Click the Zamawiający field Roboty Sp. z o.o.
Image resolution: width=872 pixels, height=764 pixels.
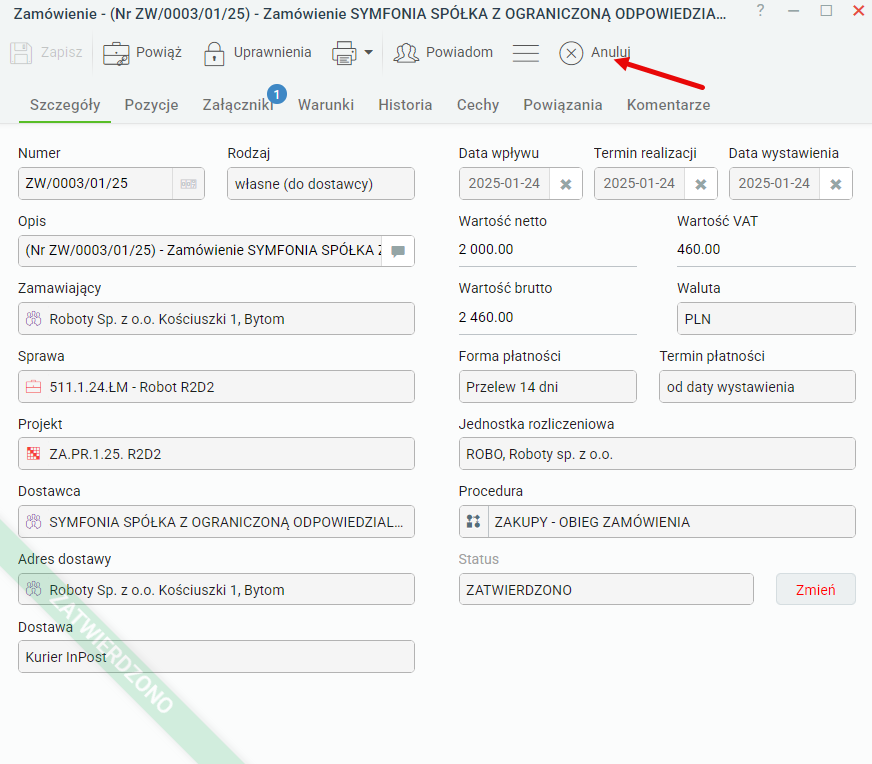(216, 319)
